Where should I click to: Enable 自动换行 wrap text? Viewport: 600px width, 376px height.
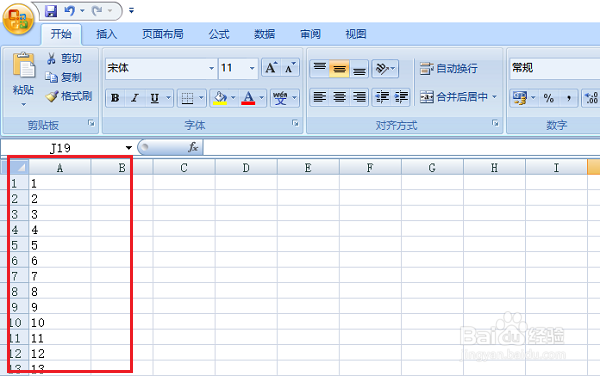[x=448, y=68]
